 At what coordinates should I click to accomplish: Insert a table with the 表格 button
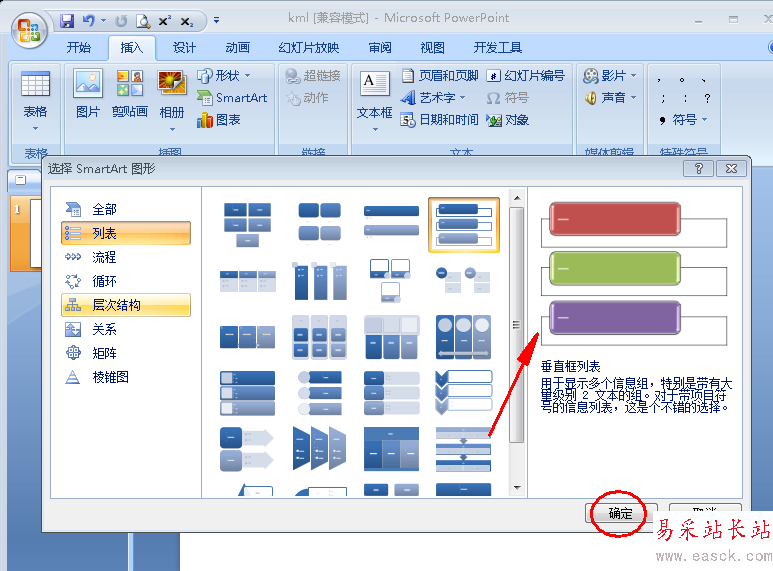(x=35, y=95)
